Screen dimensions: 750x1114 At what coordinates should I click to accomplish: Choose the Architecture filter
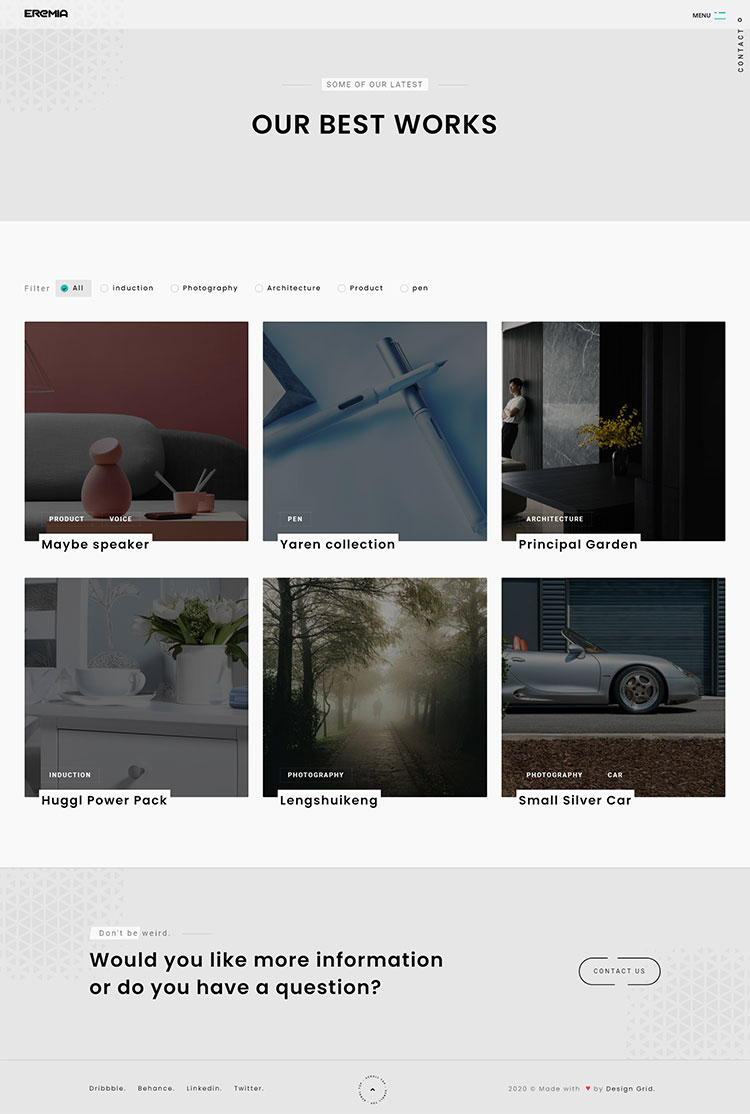[259, 288]
